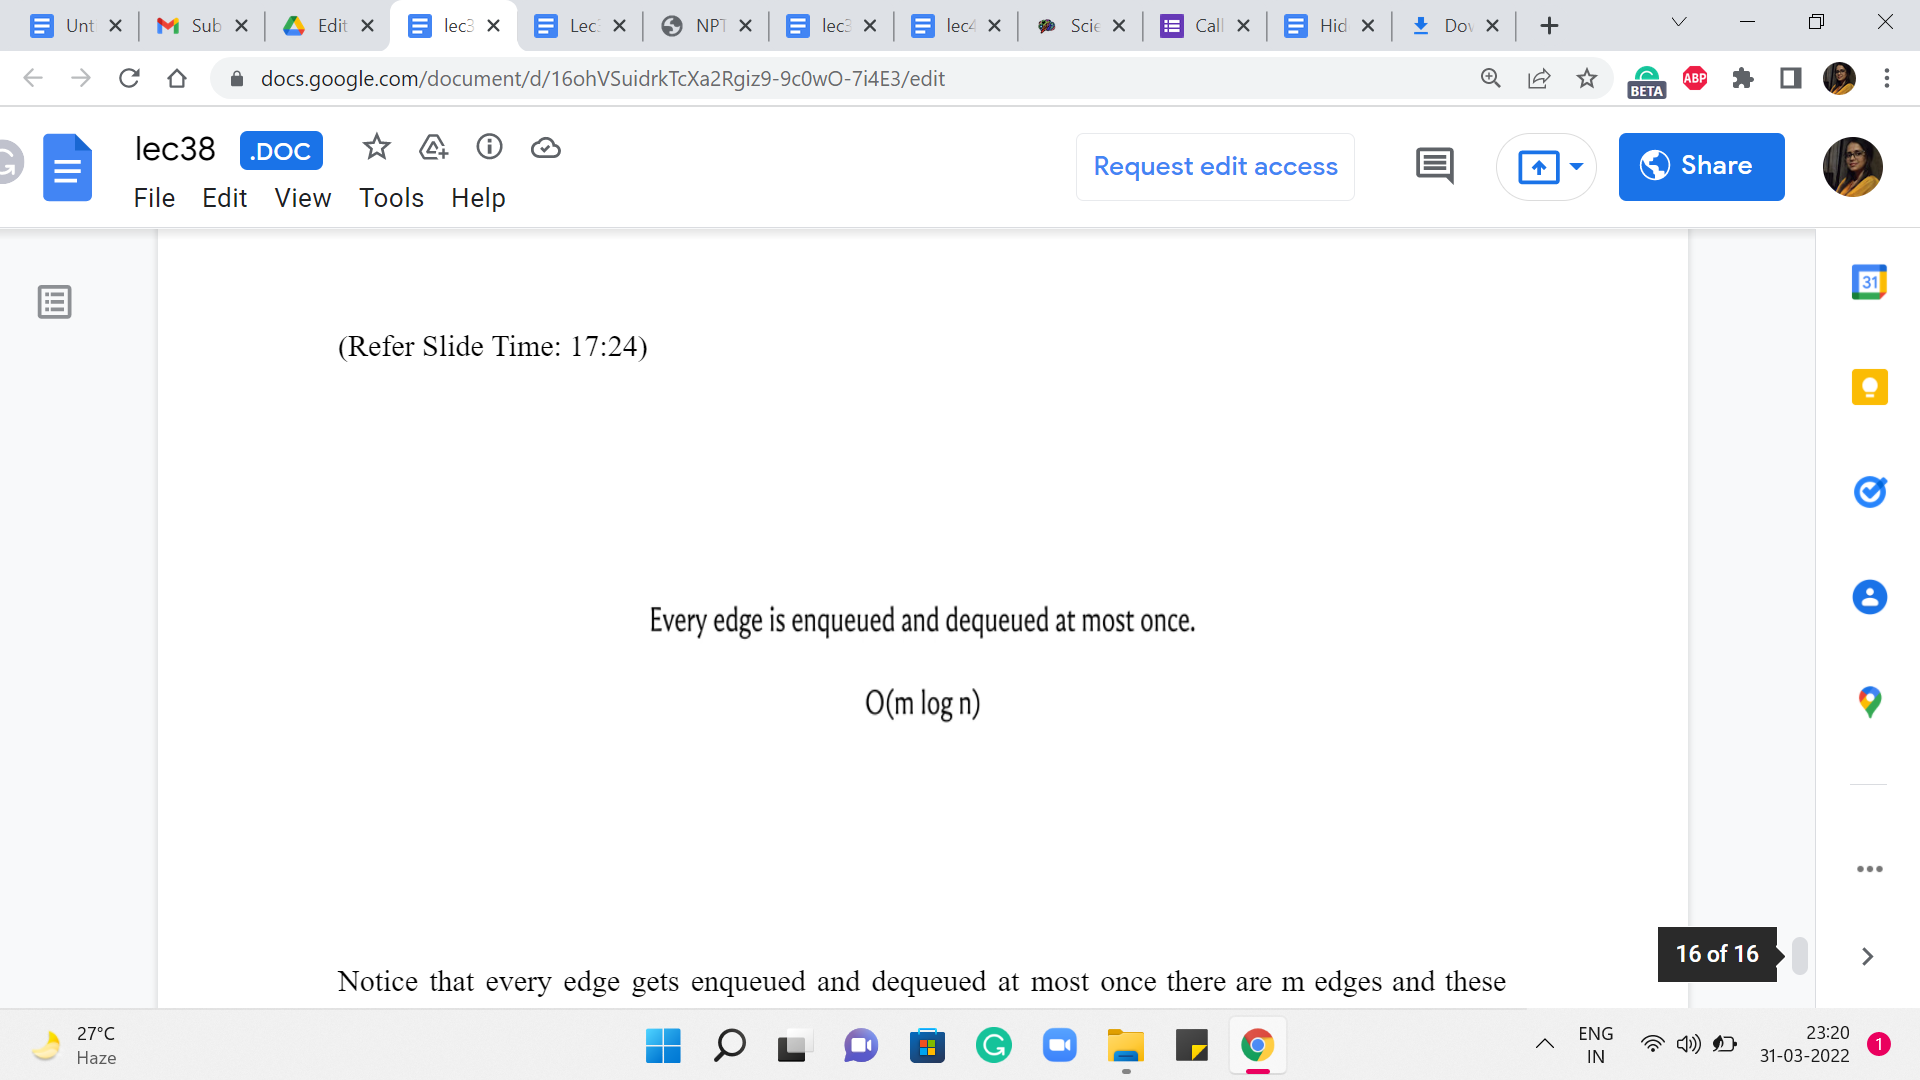This screenshot has width=1920, height=1080.
Task: Hide side panel with chevron arrow
Action: click(1866, 956)
